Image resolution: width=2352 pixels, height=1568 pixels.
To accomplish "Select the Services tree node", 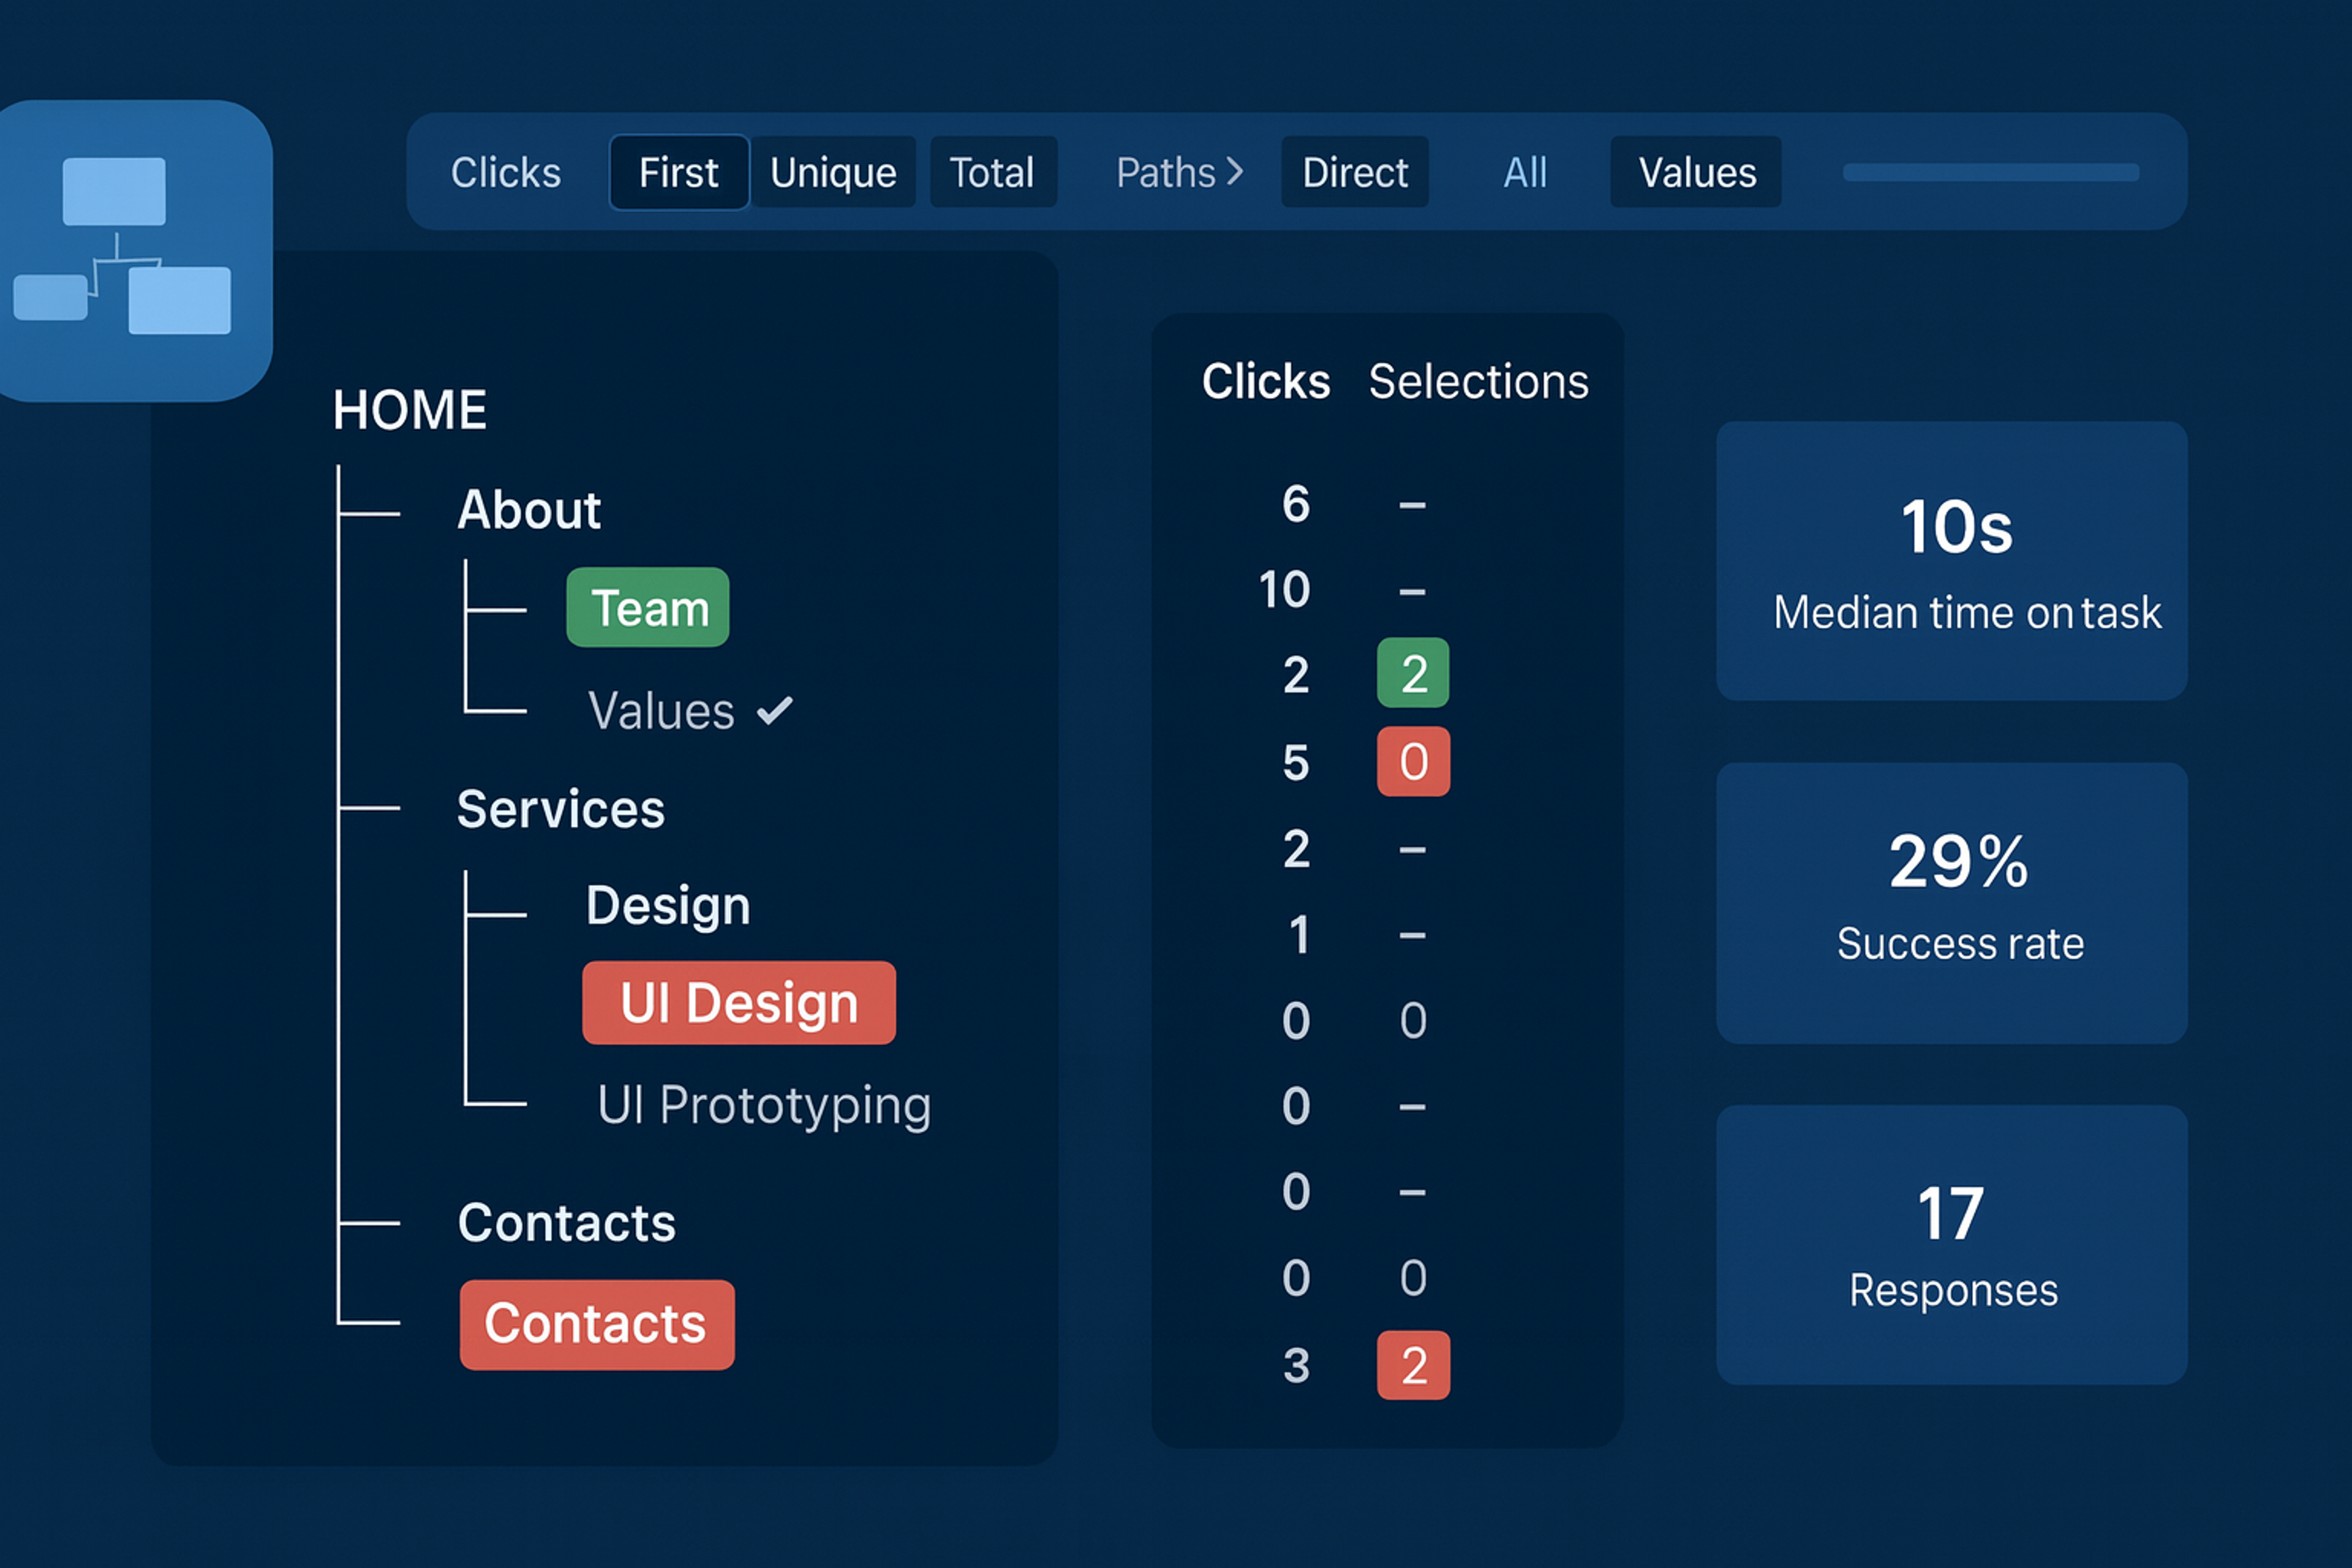I will point(561,809).
